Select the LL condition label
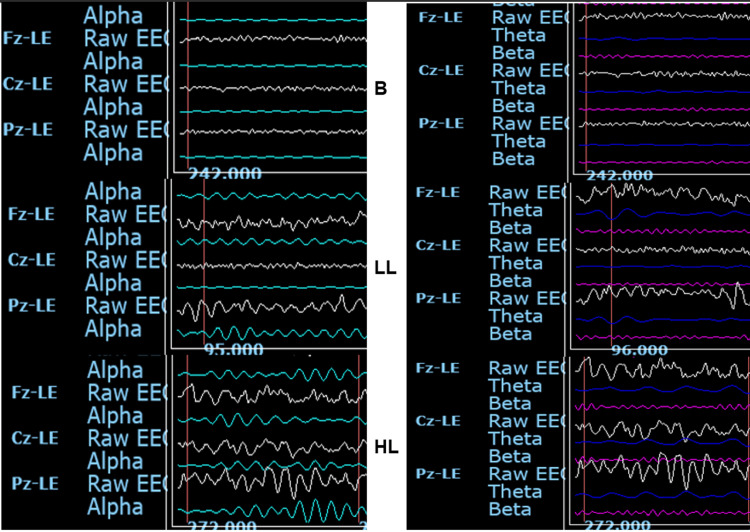The height and width of the screenshot is (532, 750). coord(386,268)
